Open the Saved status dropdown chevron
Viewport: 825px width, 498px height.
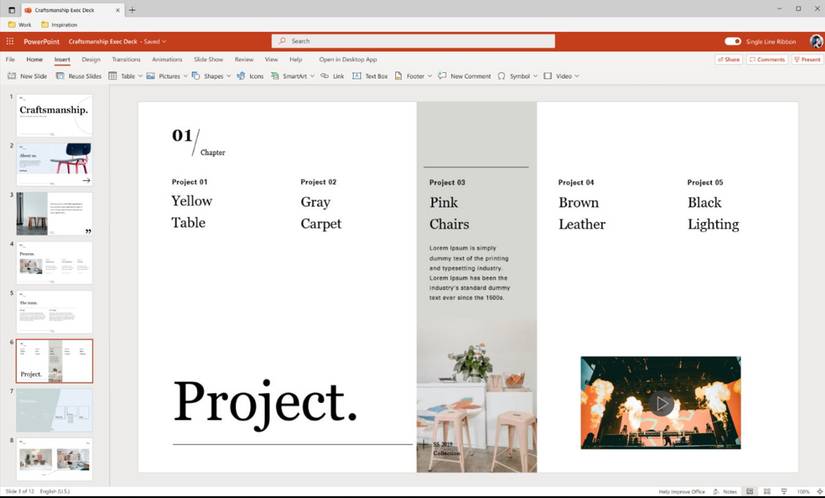coord(164,41)
